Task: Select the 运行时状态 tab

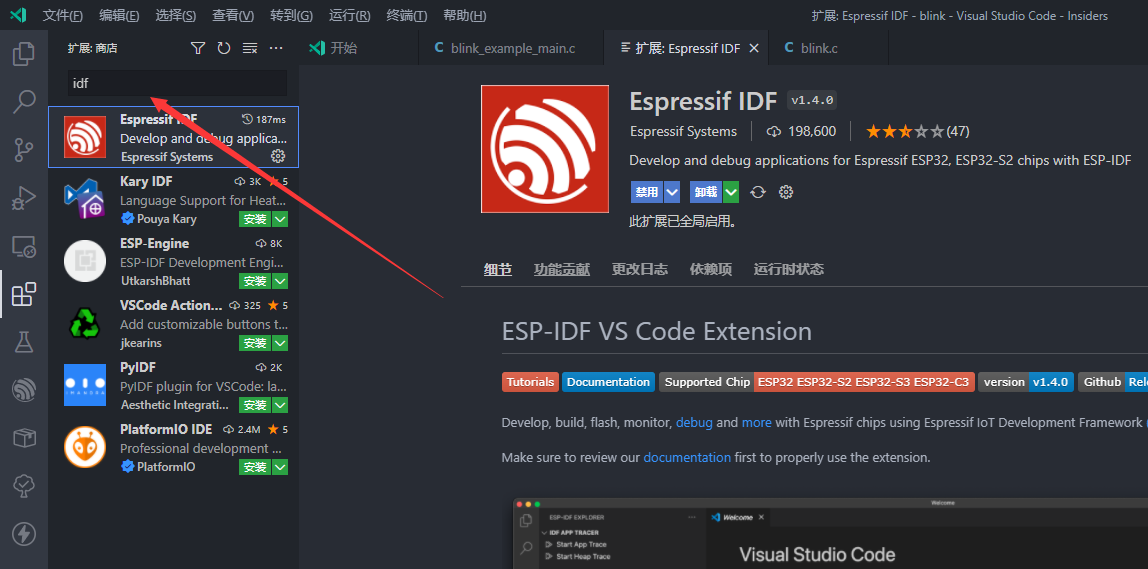Action: coord(789,269)
